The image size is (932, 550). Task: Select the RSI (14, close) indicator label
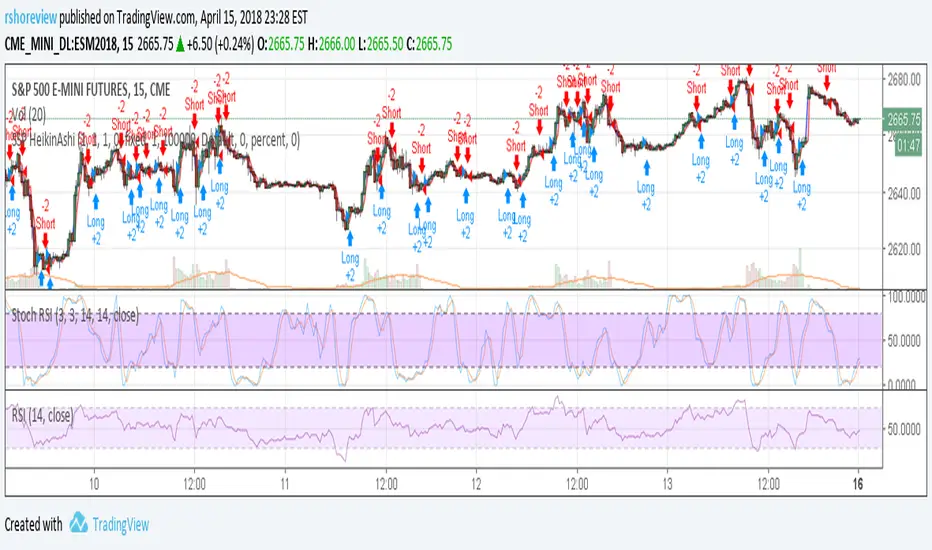[42, 415]
